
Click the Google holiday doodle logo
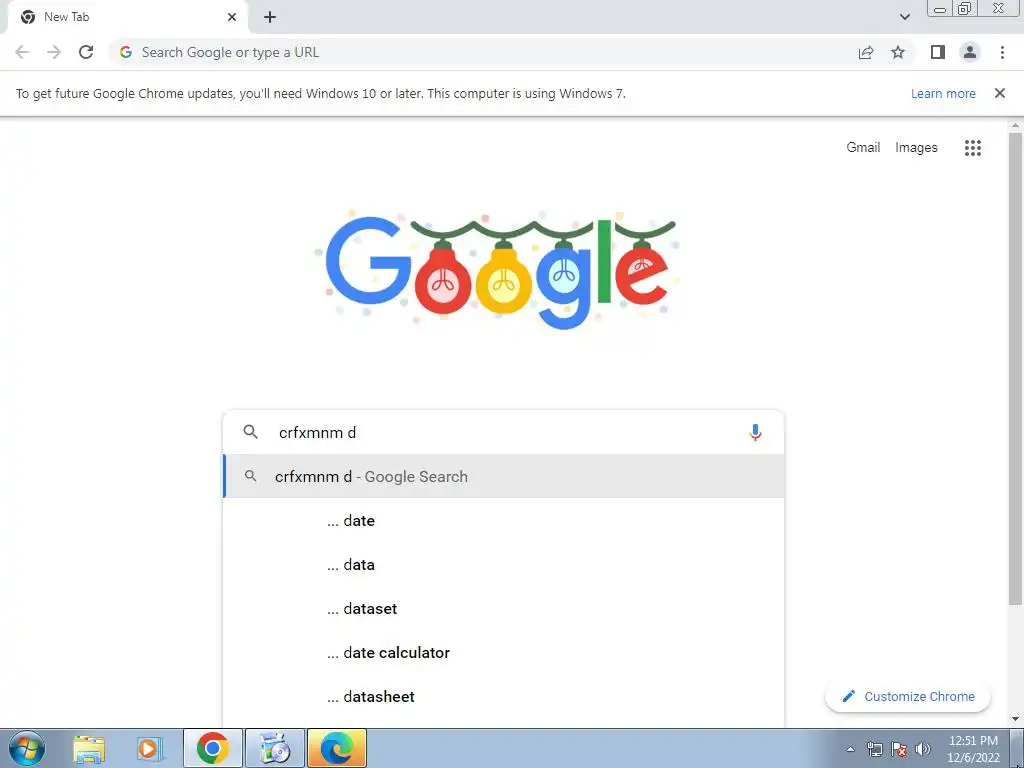(500, 269)
